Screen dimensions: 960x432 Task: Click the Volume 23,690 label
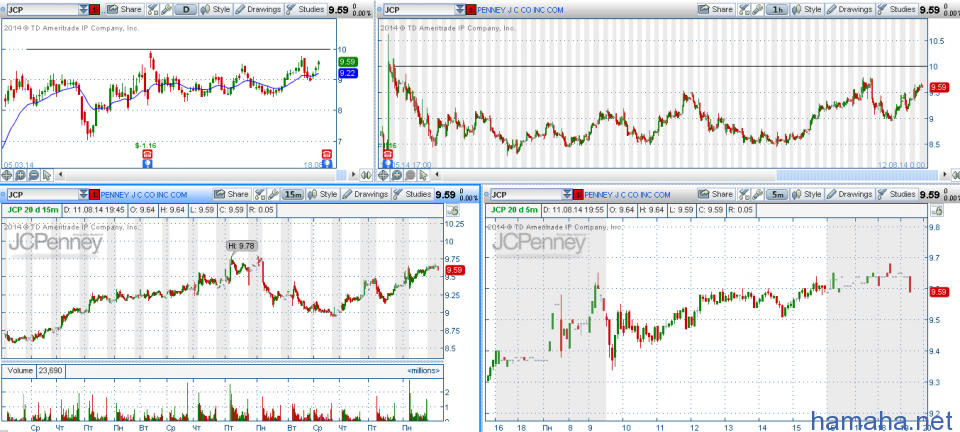coord(33,370)
